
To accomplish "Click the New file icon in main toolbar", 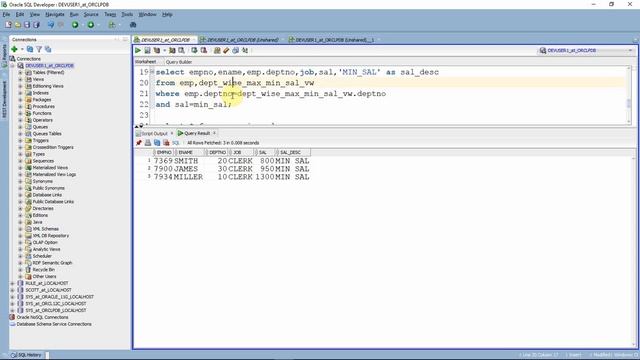I will pos(8,25).
